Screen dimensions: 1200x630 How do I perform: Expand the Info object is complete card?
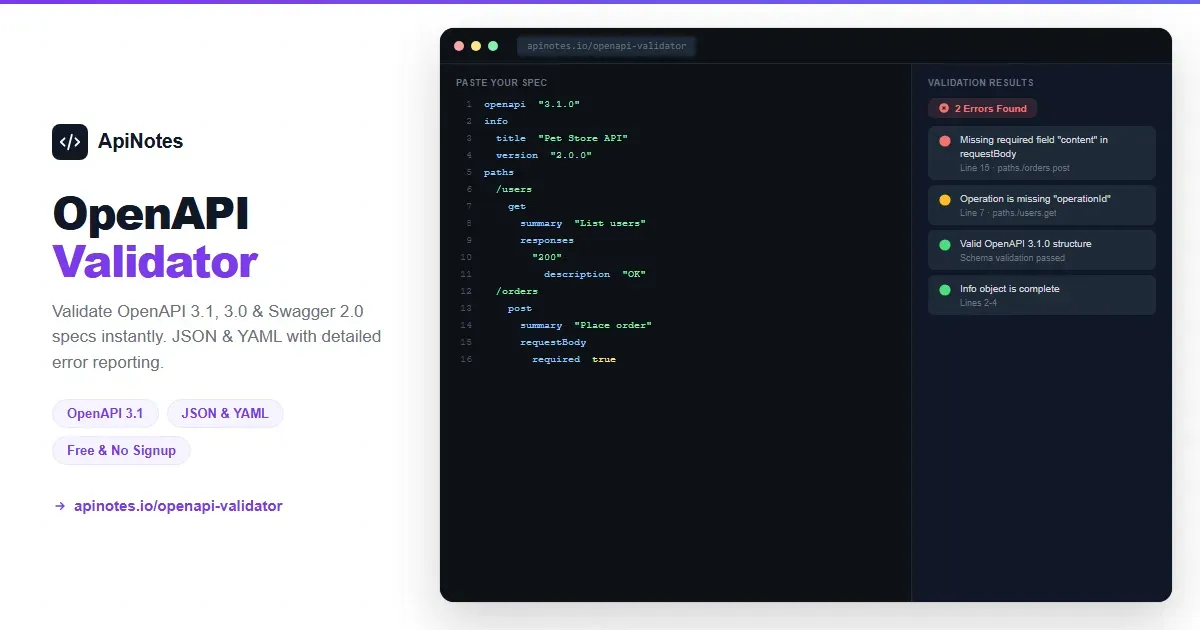(1041, 294)
